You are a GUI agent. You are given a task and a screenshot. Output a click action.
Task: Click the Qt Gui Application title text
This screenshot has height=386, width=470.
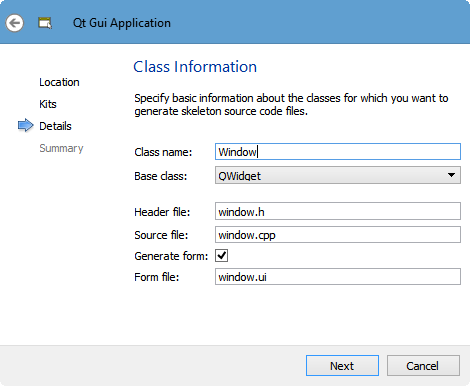coord(122,23)
